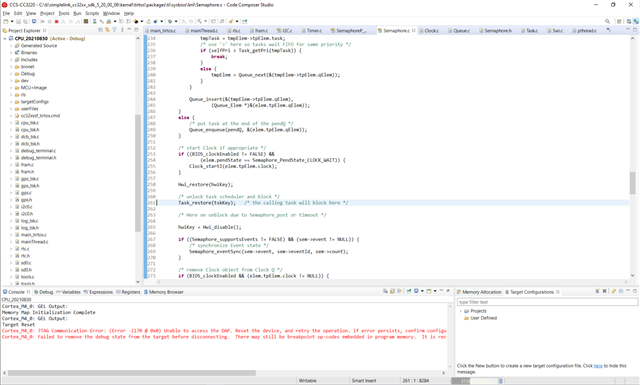Maximize the editor area

click(635, 30)
